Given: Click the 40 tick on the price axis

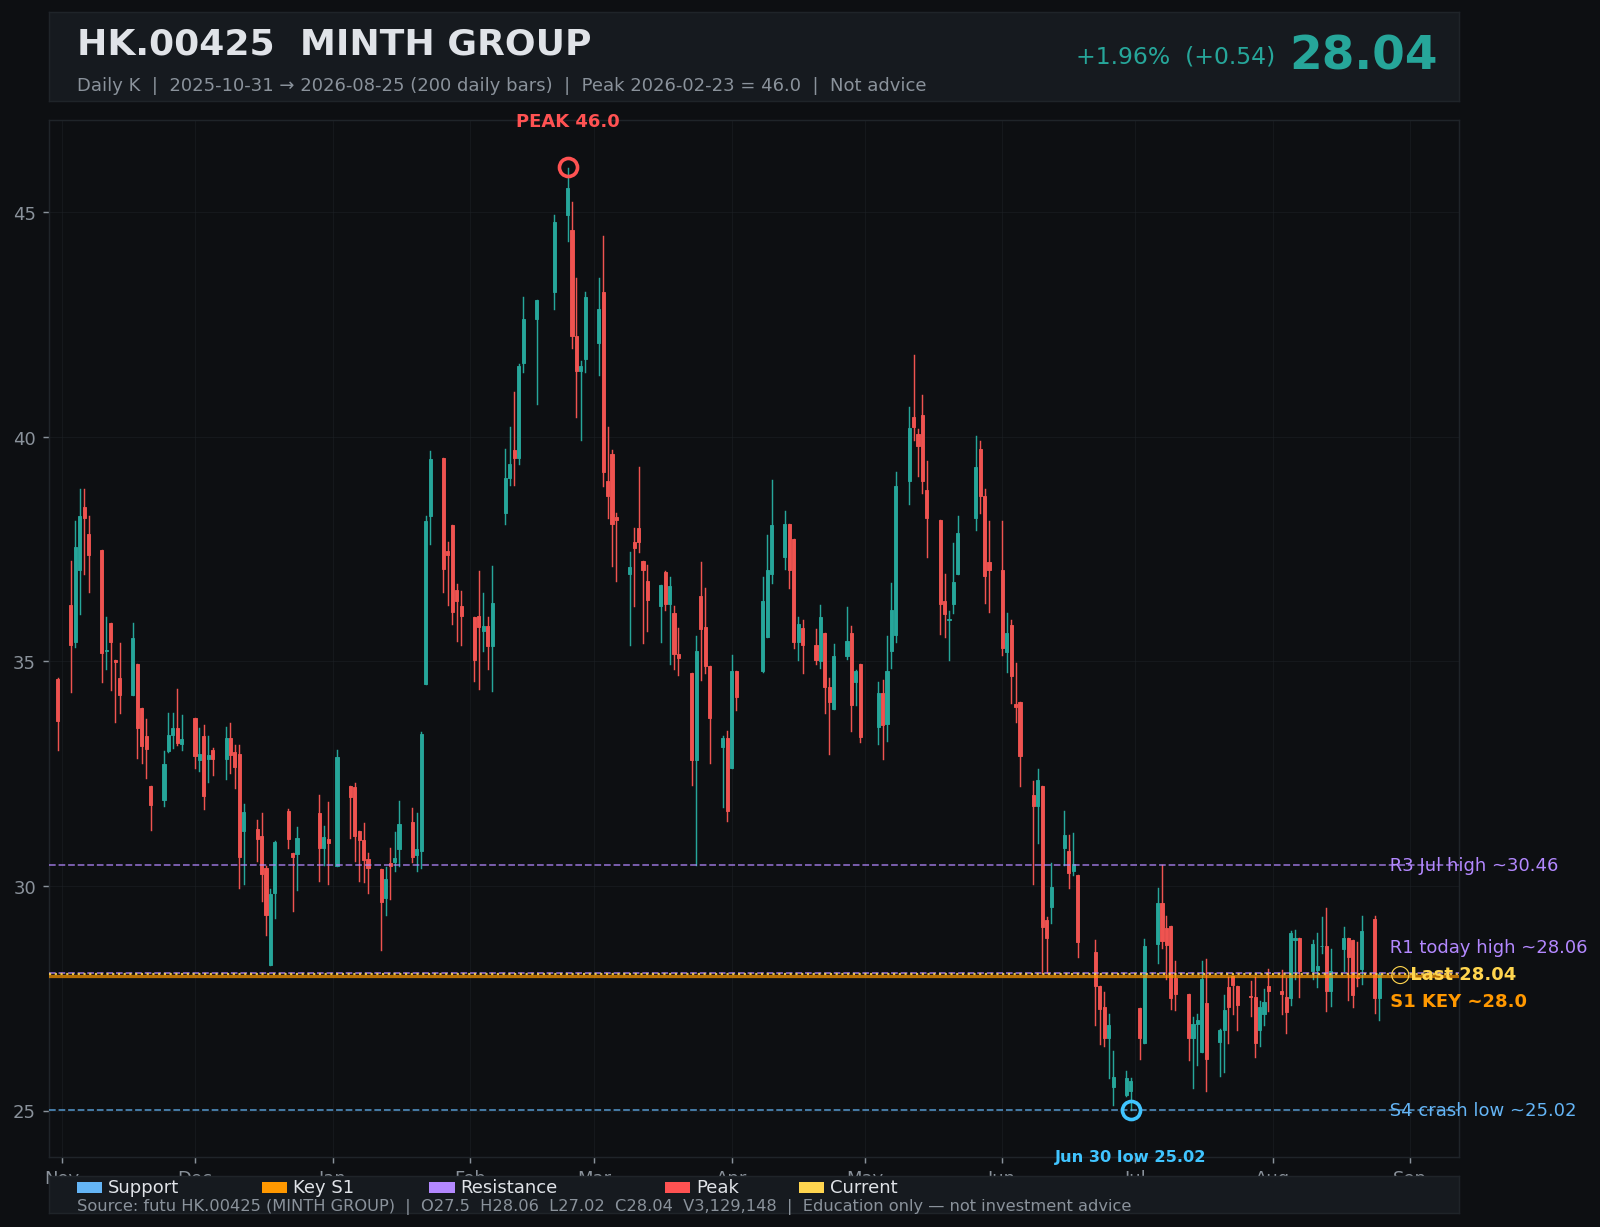Looking at the screenshot, I should [23, 438].
